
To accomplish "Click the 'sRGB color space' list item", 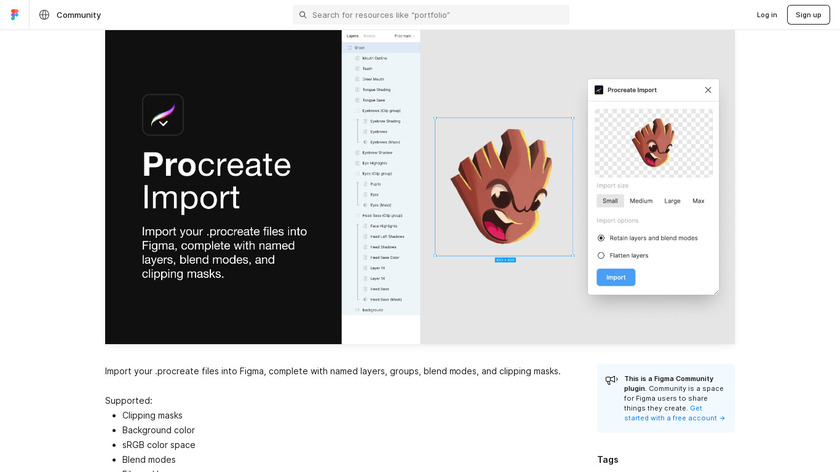I will [159, 445].
